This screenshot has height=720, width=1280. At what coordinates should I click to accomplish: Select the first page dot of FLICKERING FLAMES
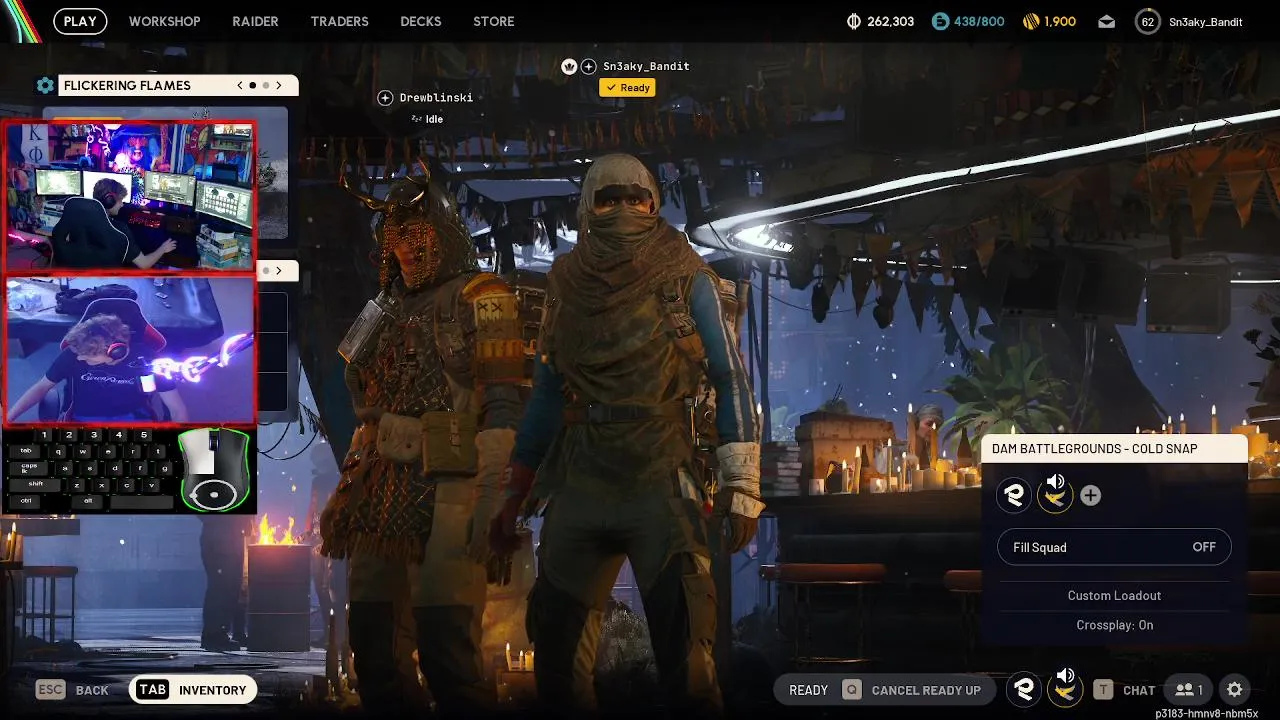tap(253, 85)
